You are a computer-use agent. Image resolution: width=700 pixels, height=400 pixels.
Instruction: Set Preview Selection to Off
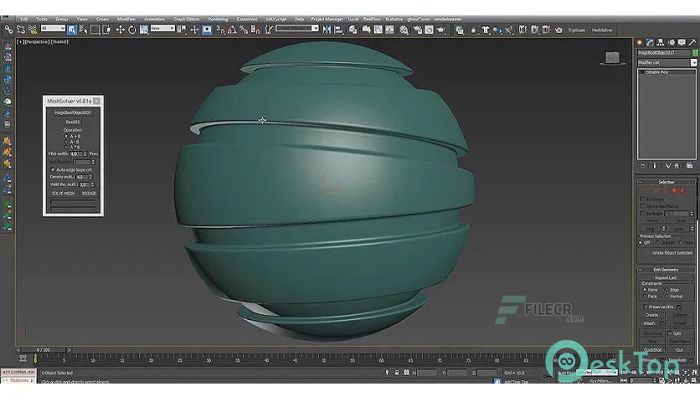pos(641,242)
